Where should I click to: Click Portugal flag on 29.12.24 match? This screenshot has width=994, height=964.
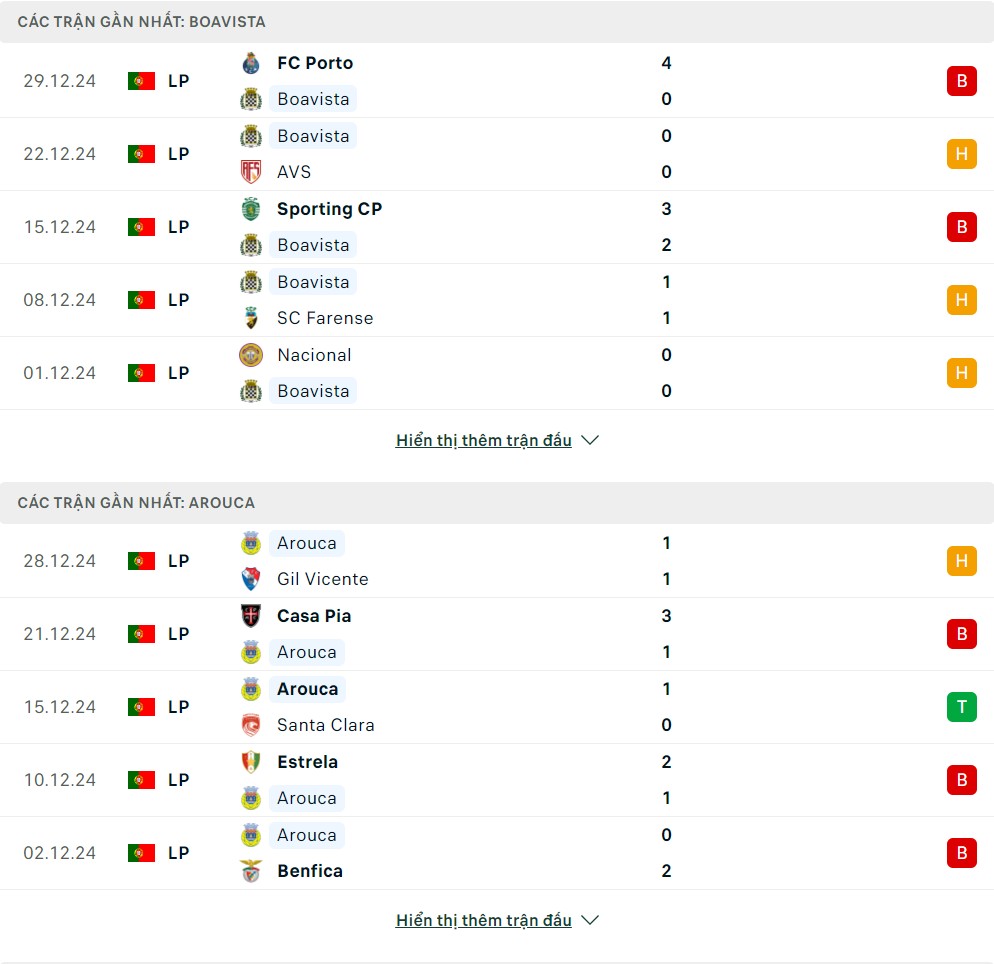[141, 81]
